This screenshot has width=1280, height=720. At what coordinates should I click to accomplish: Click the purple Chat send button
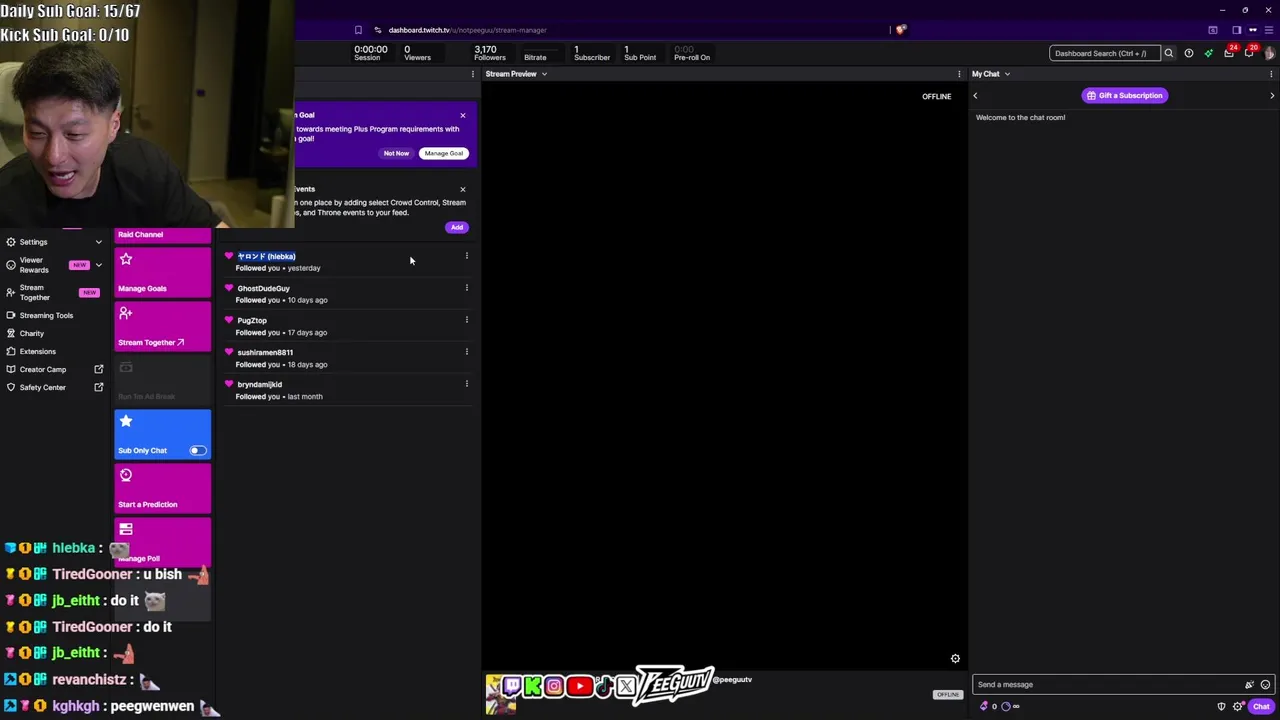[1261, 706]
